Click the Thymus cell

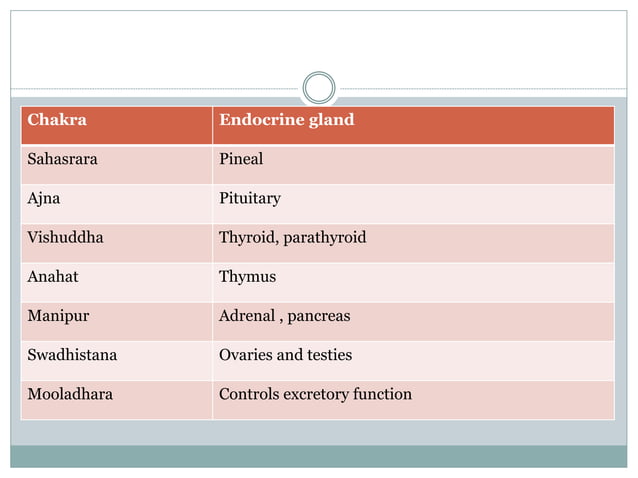point(247,276)
